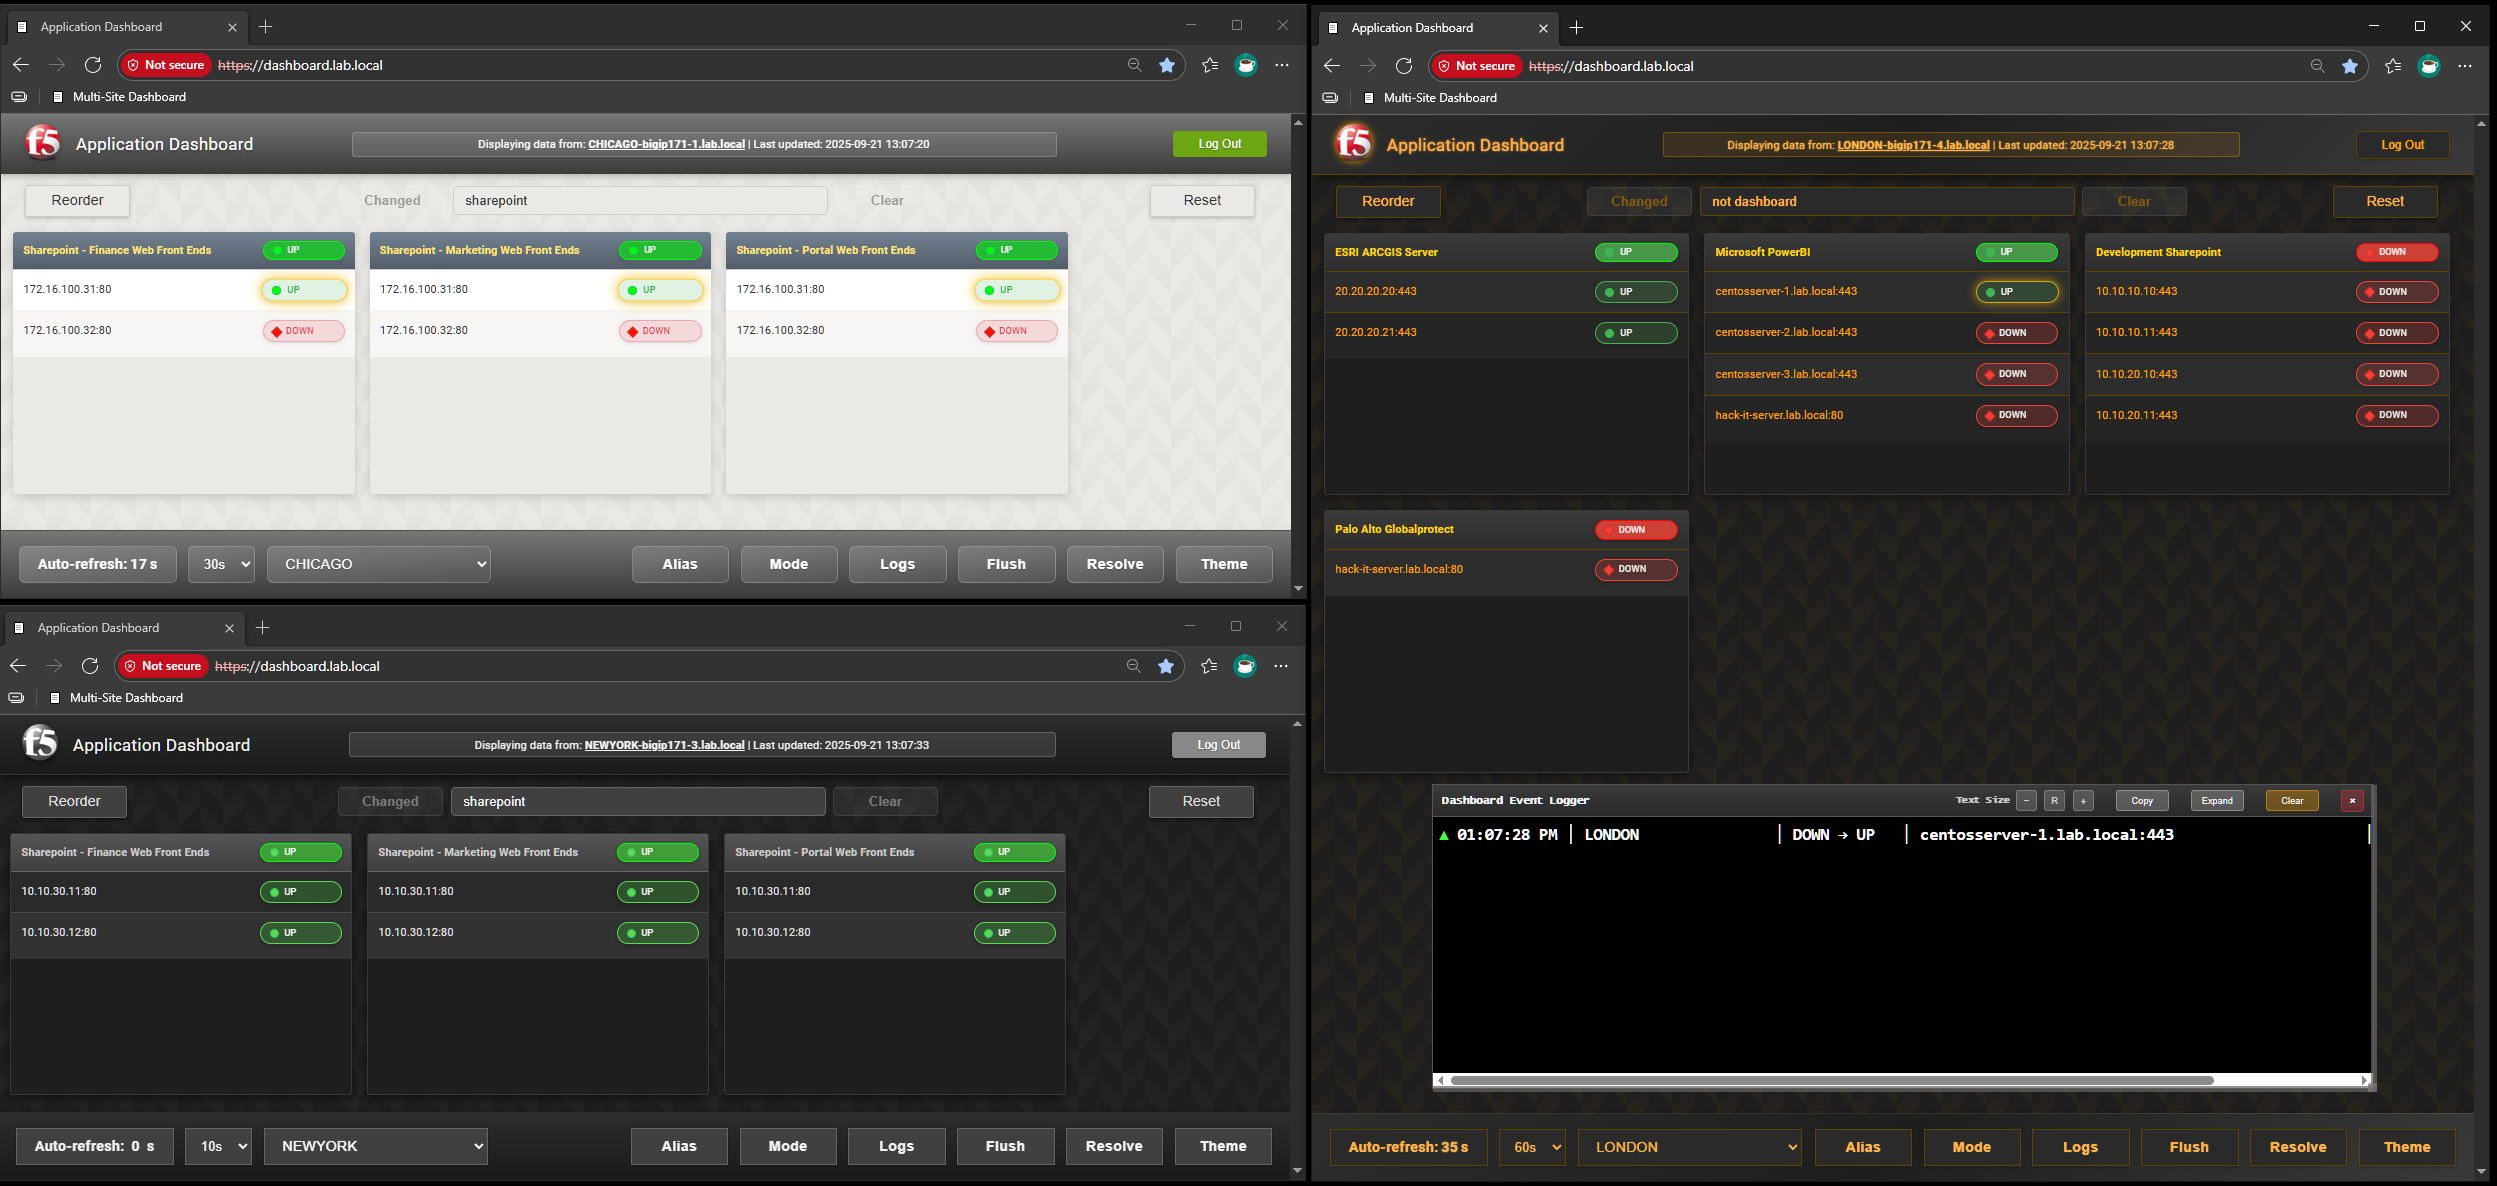Switch Theme in London dashboard
2497x1186 pixels.
point(2407,1147)
